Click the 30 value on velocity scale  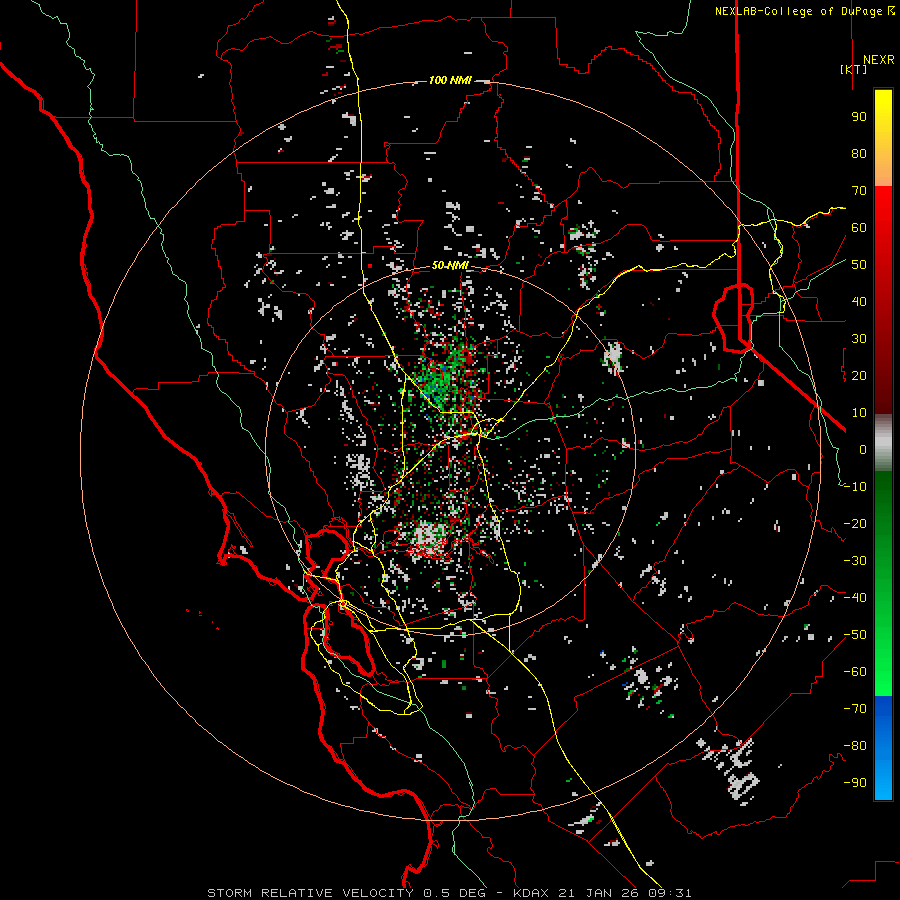(x=859, y=339)
